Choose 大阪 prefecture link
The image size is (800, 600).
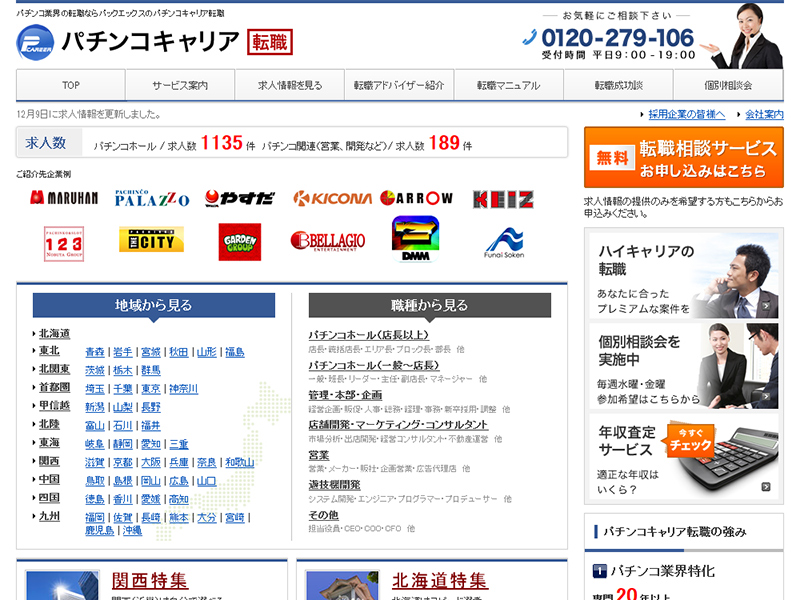click(x=151, y=462)
